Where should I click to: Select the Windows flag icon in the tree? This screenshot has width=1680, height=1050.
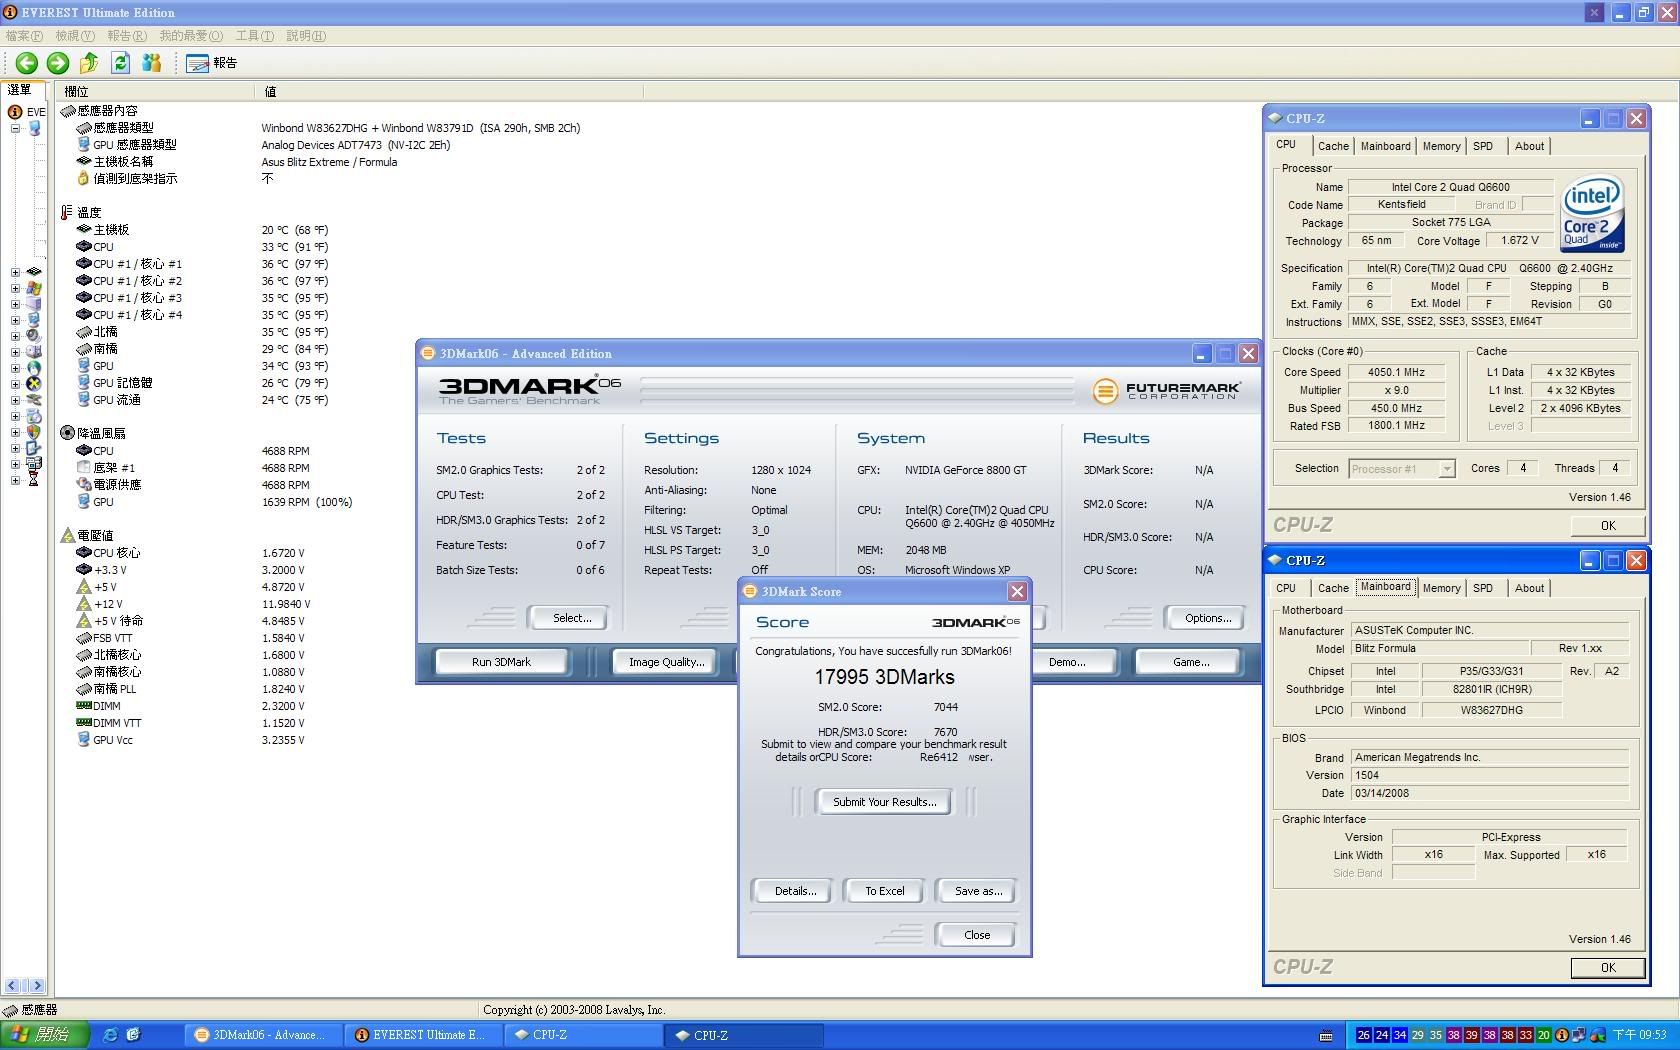34,288
